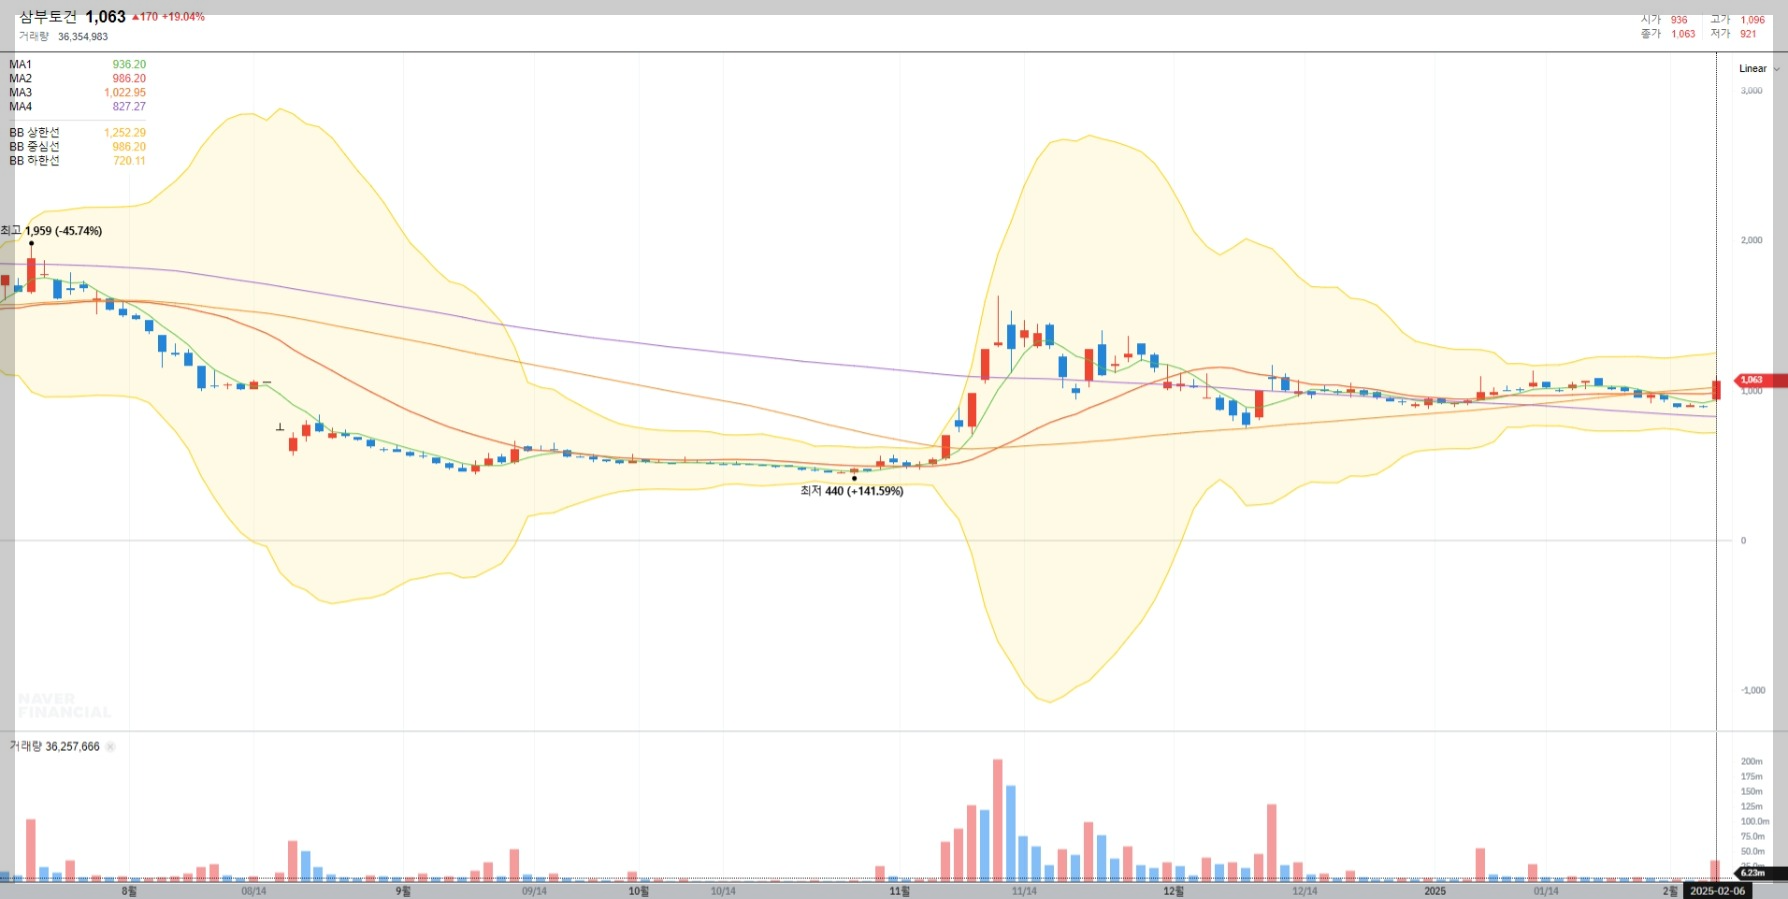1788x899 pixels.
Task: Select the MA1 legend row
Action: [x=77, y=64]
